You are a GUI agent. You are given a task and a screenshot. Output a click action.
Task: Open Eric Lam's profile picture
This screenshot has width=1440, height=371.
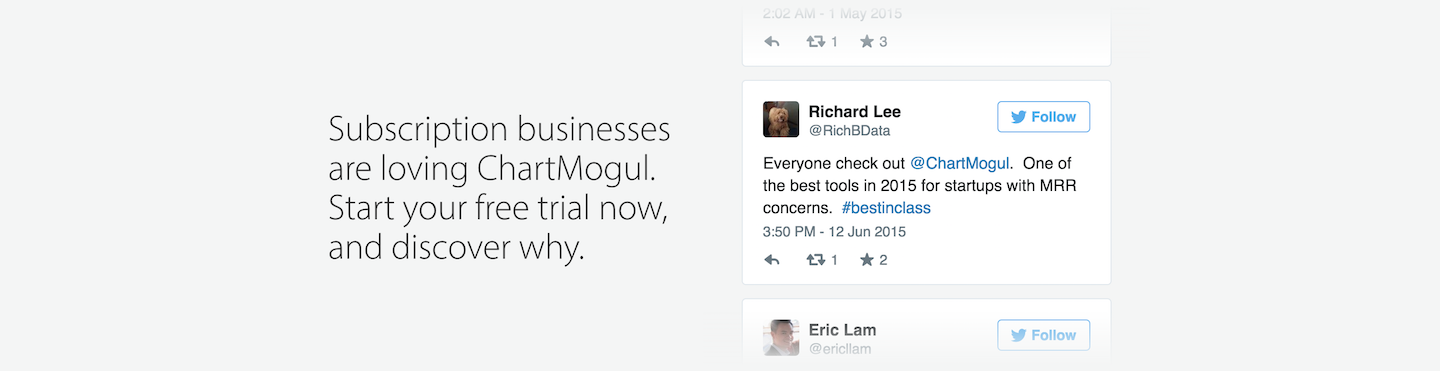point(781,338)
